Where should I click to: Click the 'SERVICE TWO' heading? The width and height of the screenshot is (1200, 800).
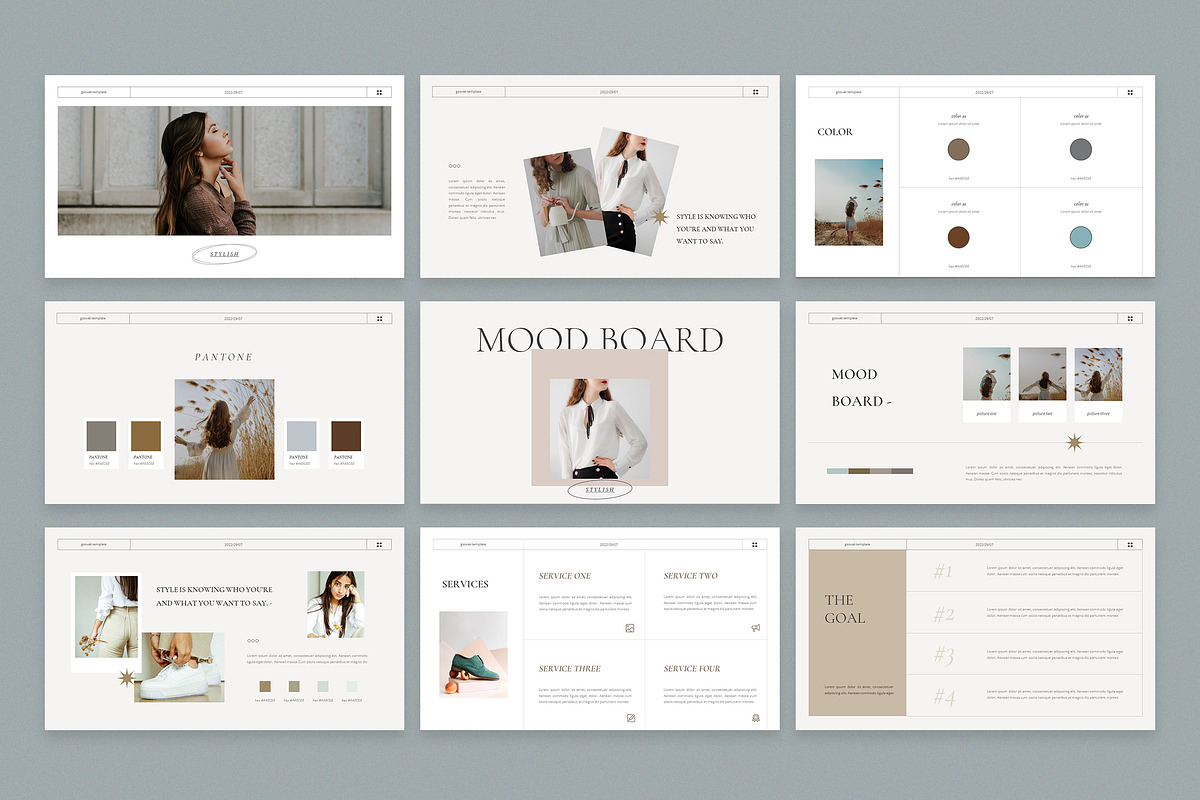pyautogui.click(x=691, y=576)
